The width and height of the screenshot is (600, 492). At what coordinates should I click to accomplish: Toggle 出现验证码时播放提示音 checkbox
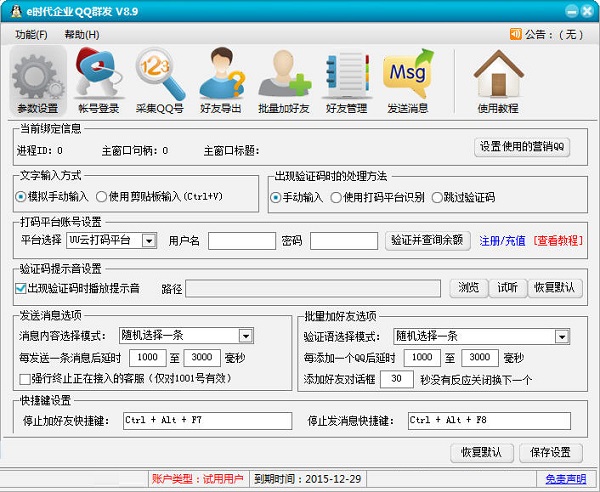point(21,288)
